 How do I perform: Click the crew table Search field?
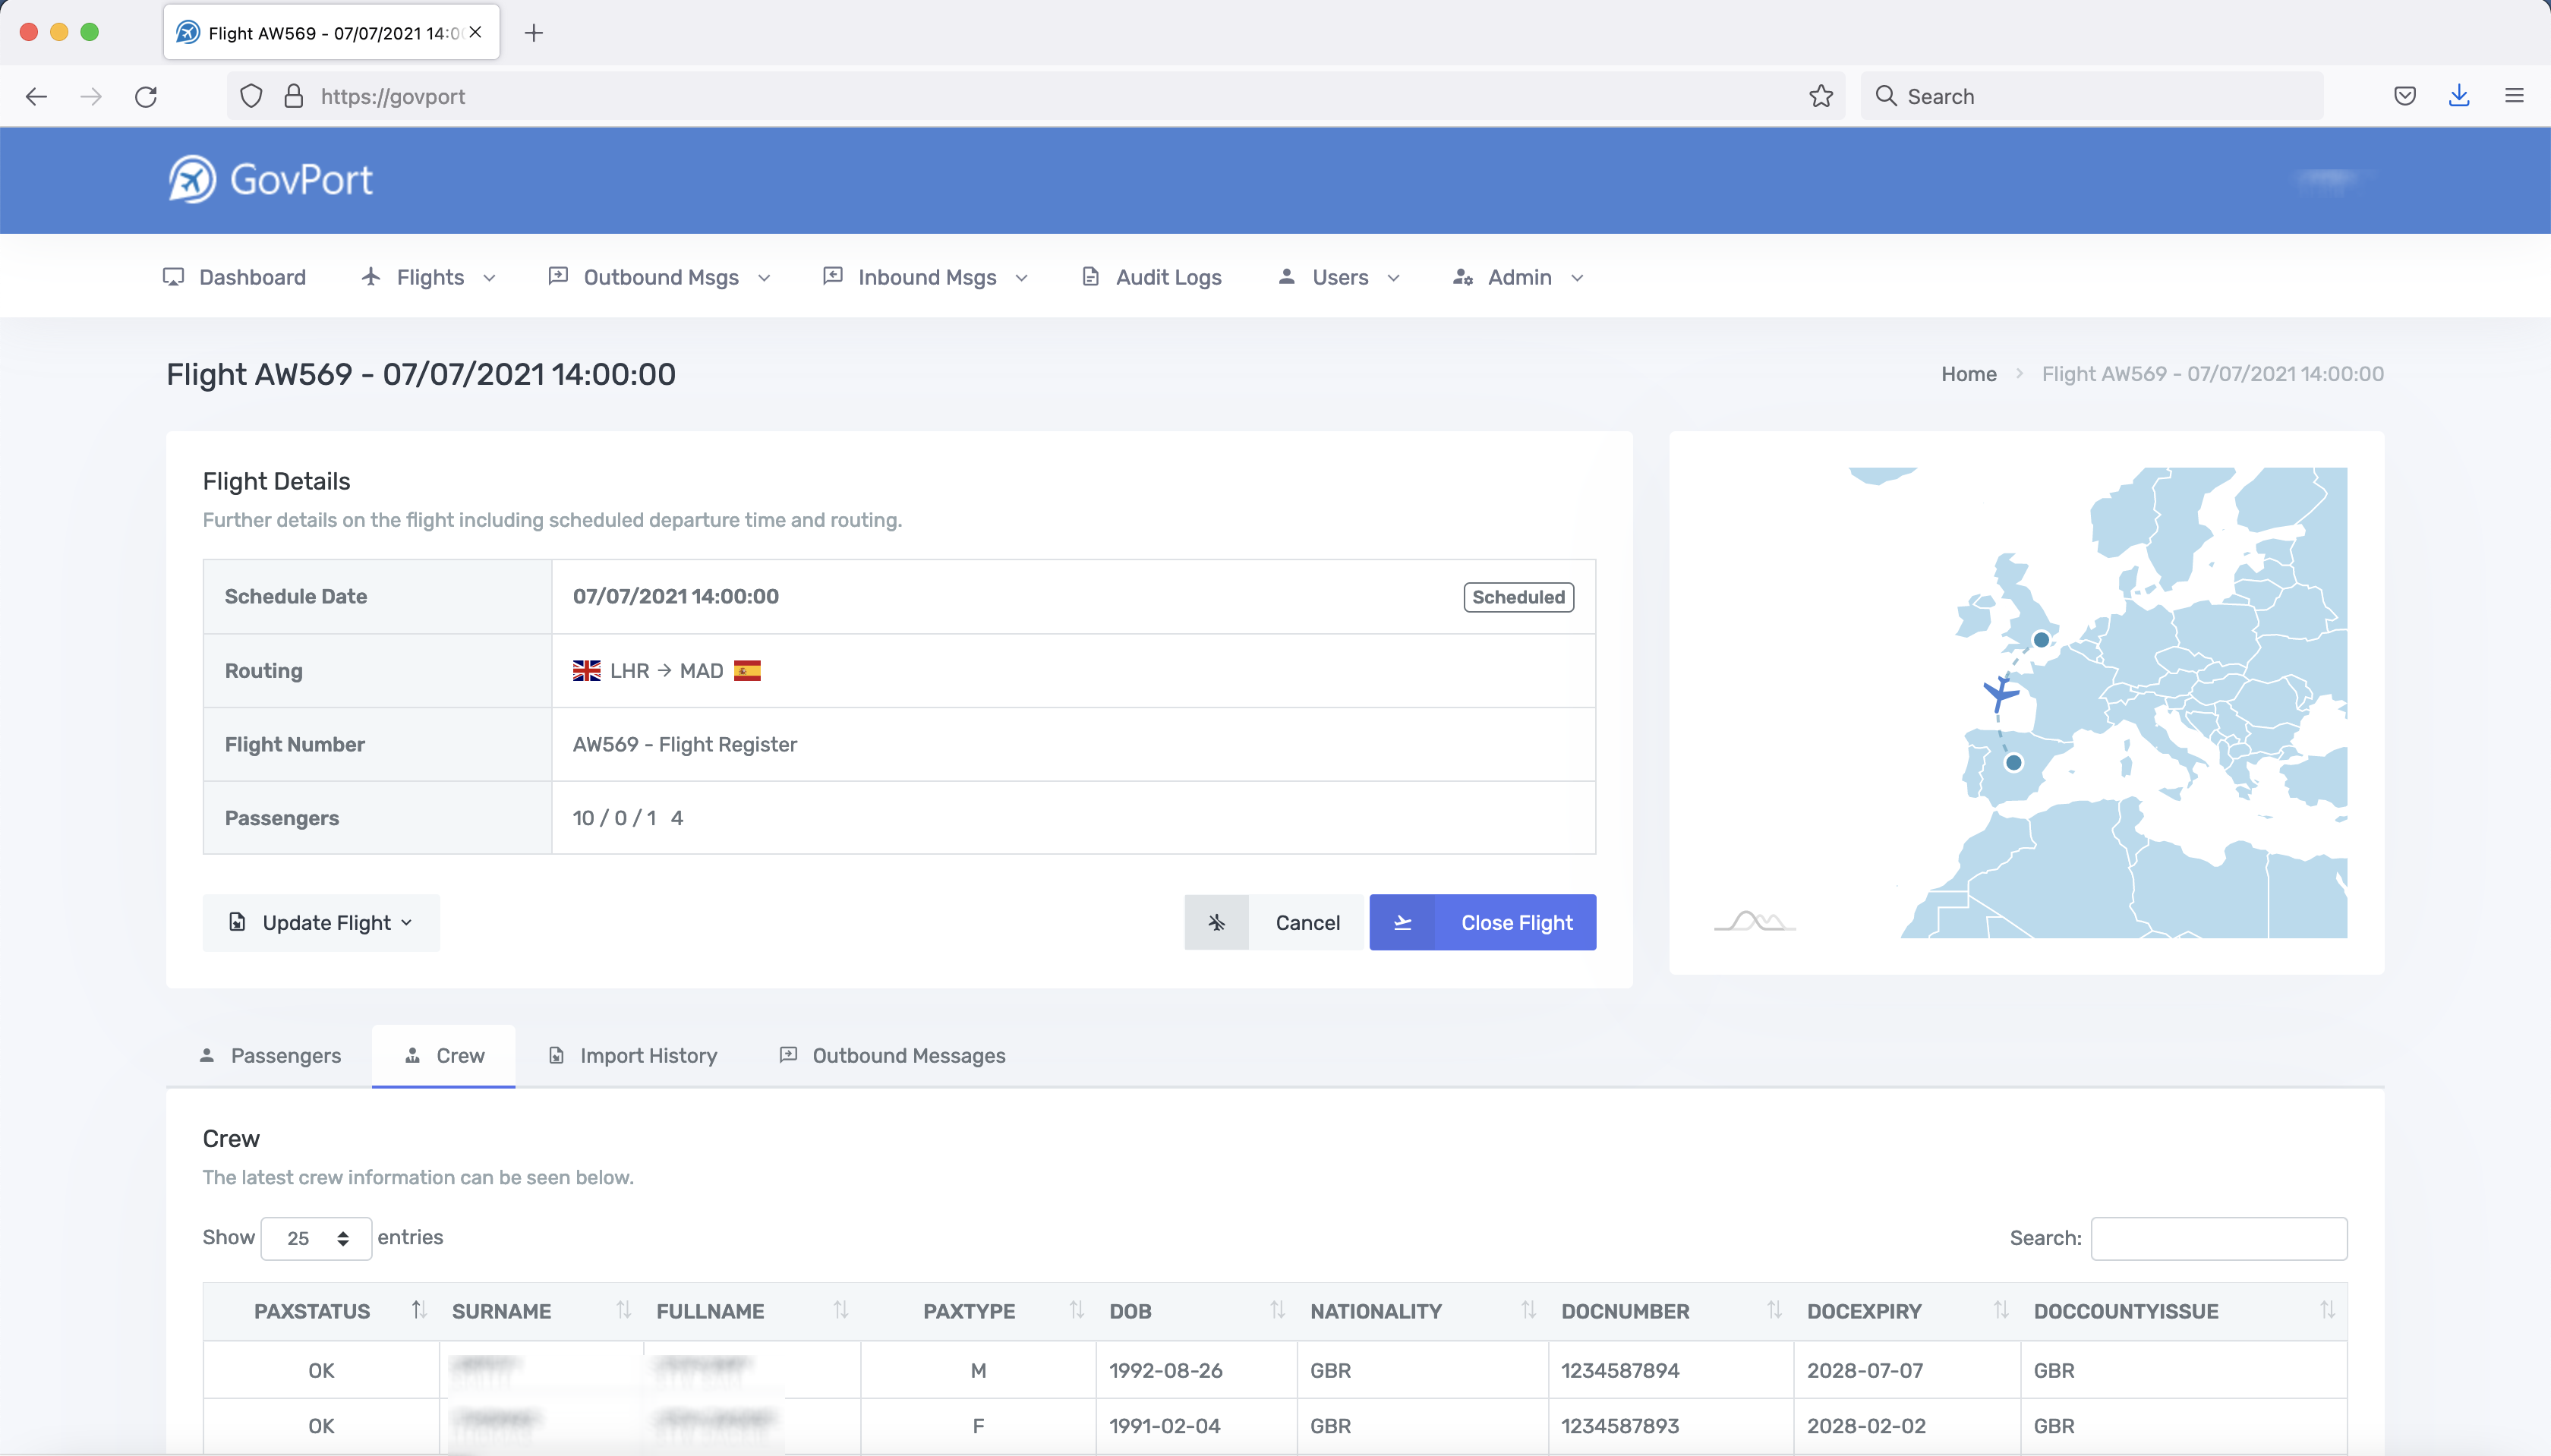pos(2218,1238)
